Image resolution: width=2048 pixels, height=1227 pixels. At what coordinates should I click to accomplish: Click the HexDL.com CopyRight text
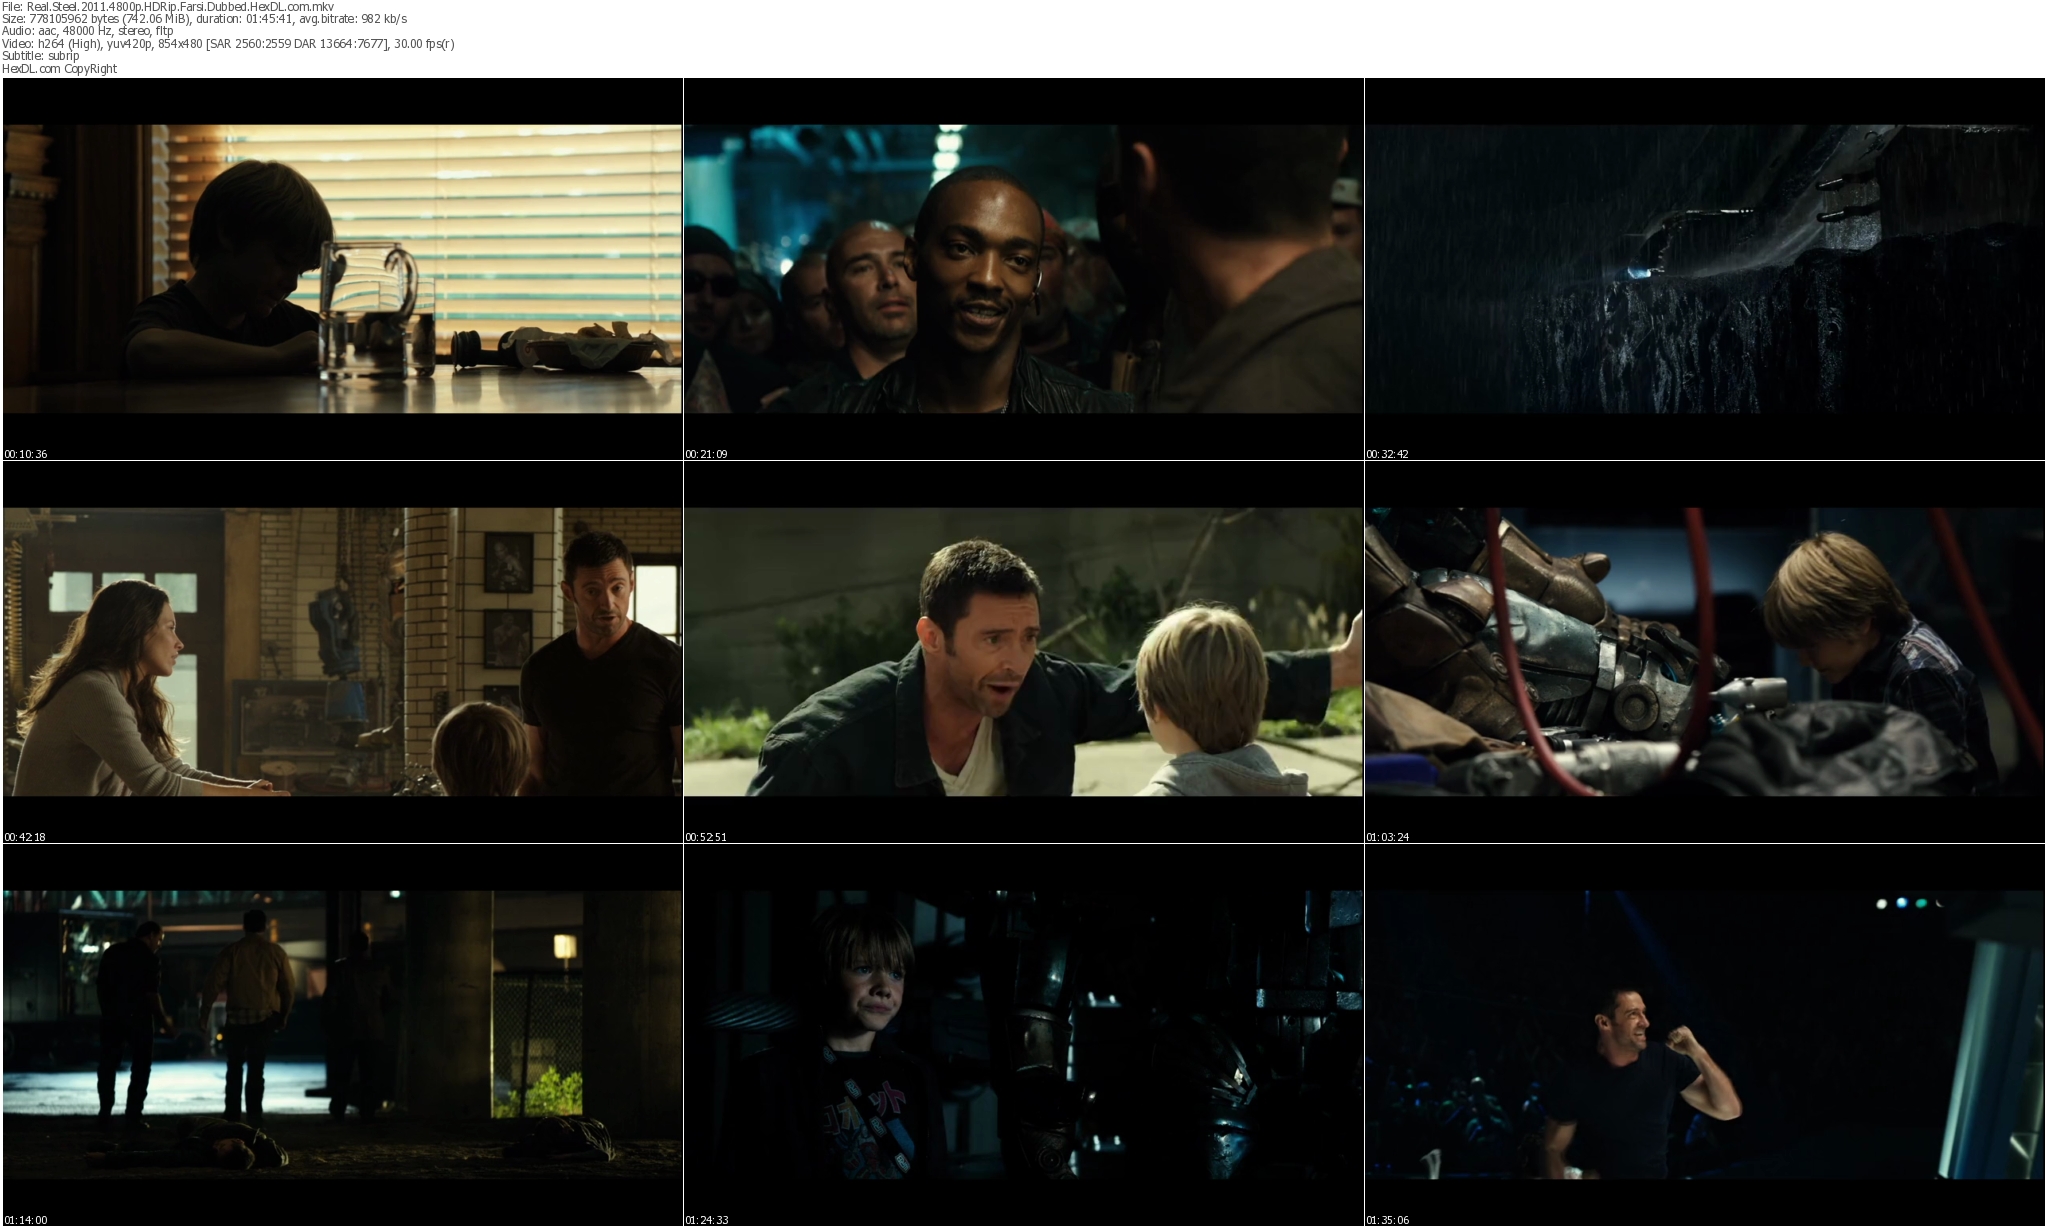point(59,69)
